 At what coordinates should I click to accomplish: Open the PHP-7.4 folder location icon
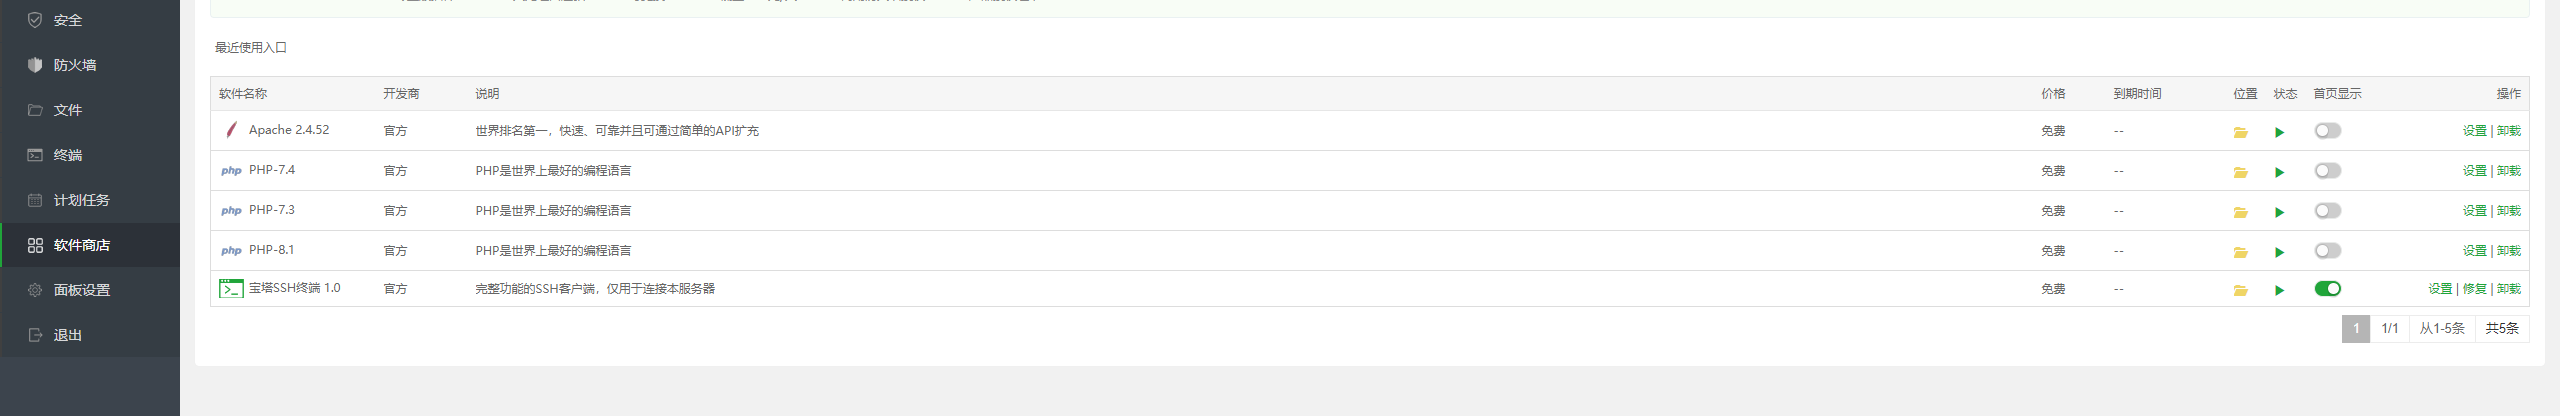[x=2240, y=172]
